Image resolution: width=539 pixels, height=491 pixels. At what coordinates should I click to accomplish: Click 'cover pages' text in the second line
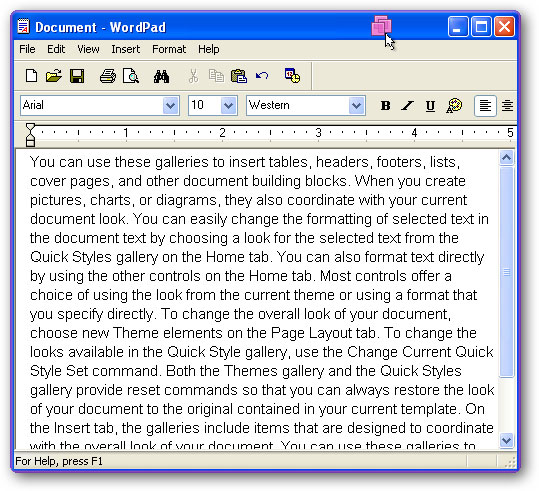point(70,182)
